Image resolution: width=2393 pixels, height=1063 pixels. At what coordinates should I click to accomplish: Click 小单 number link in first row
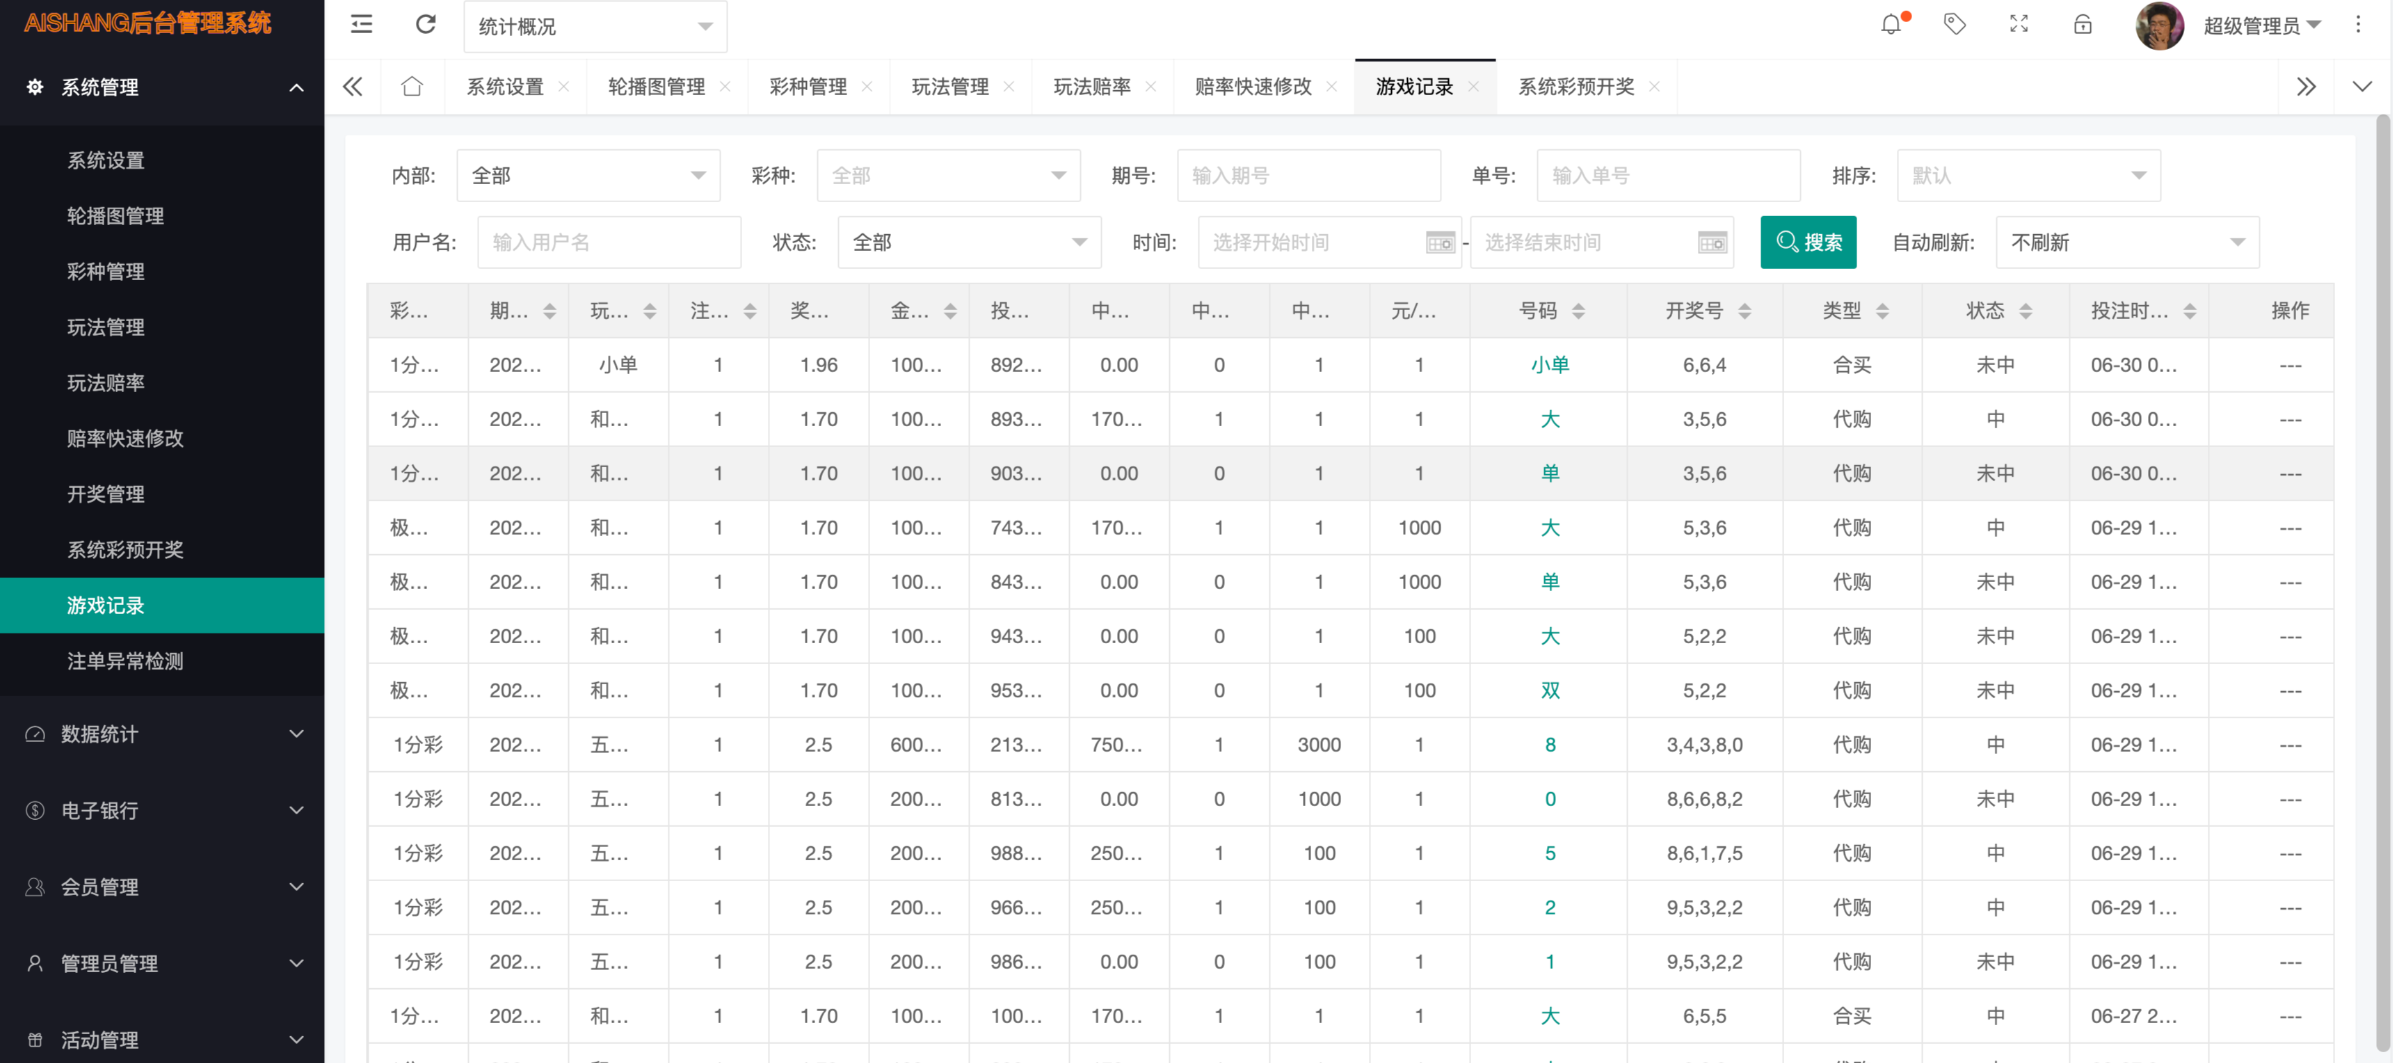coord(1549,365)
